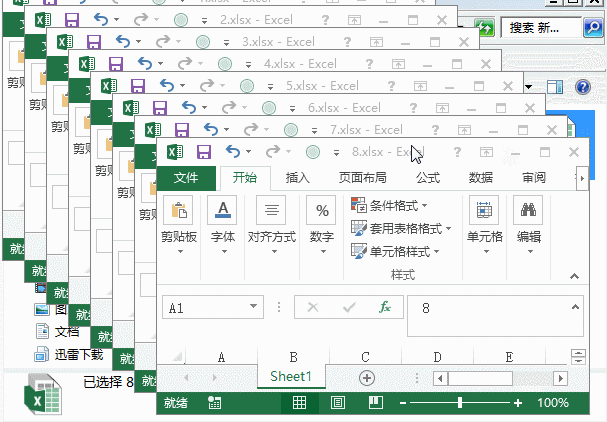Click macro recording icon in status bar
This screenshot has height=422, width=607.
point(214,403)
